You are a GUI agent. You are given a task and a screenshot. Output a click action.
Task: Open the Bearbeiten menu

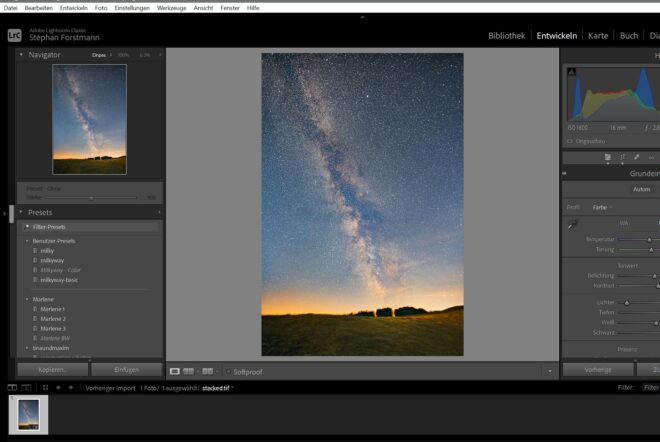[x=39, y=8]
